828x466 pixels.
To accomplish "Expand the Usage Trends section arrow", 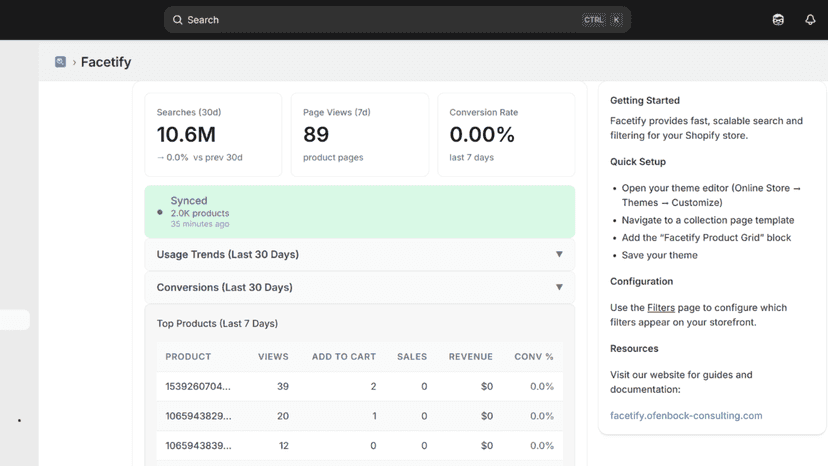I will pos(559,254).
